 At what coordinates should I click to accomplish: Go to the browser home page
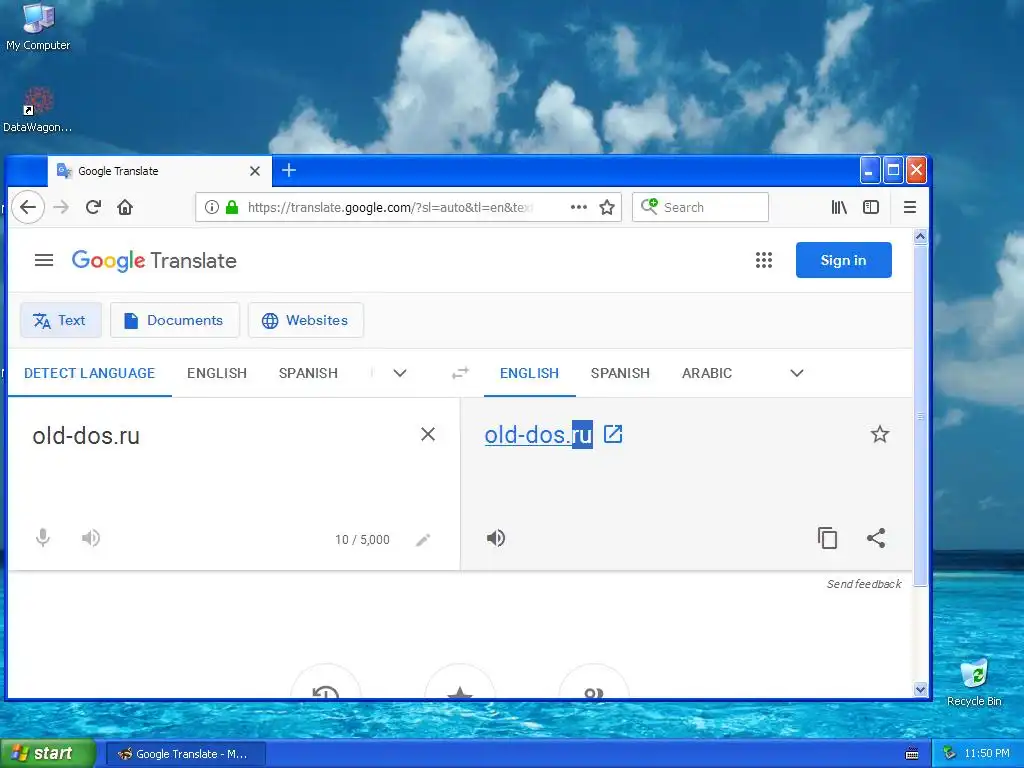click(125, 207)
